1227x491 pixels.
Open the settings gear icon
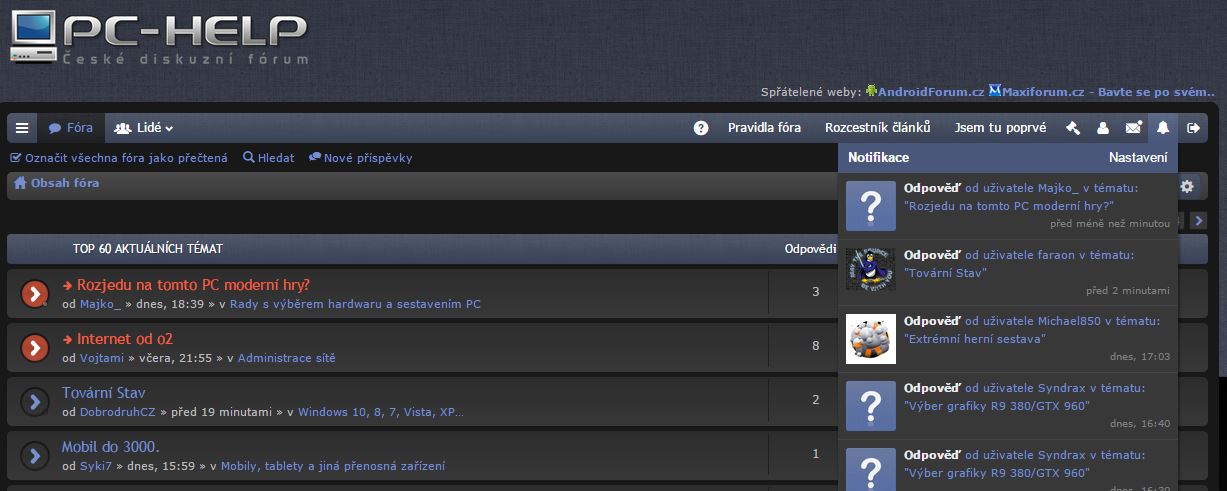click(1187, 186)
